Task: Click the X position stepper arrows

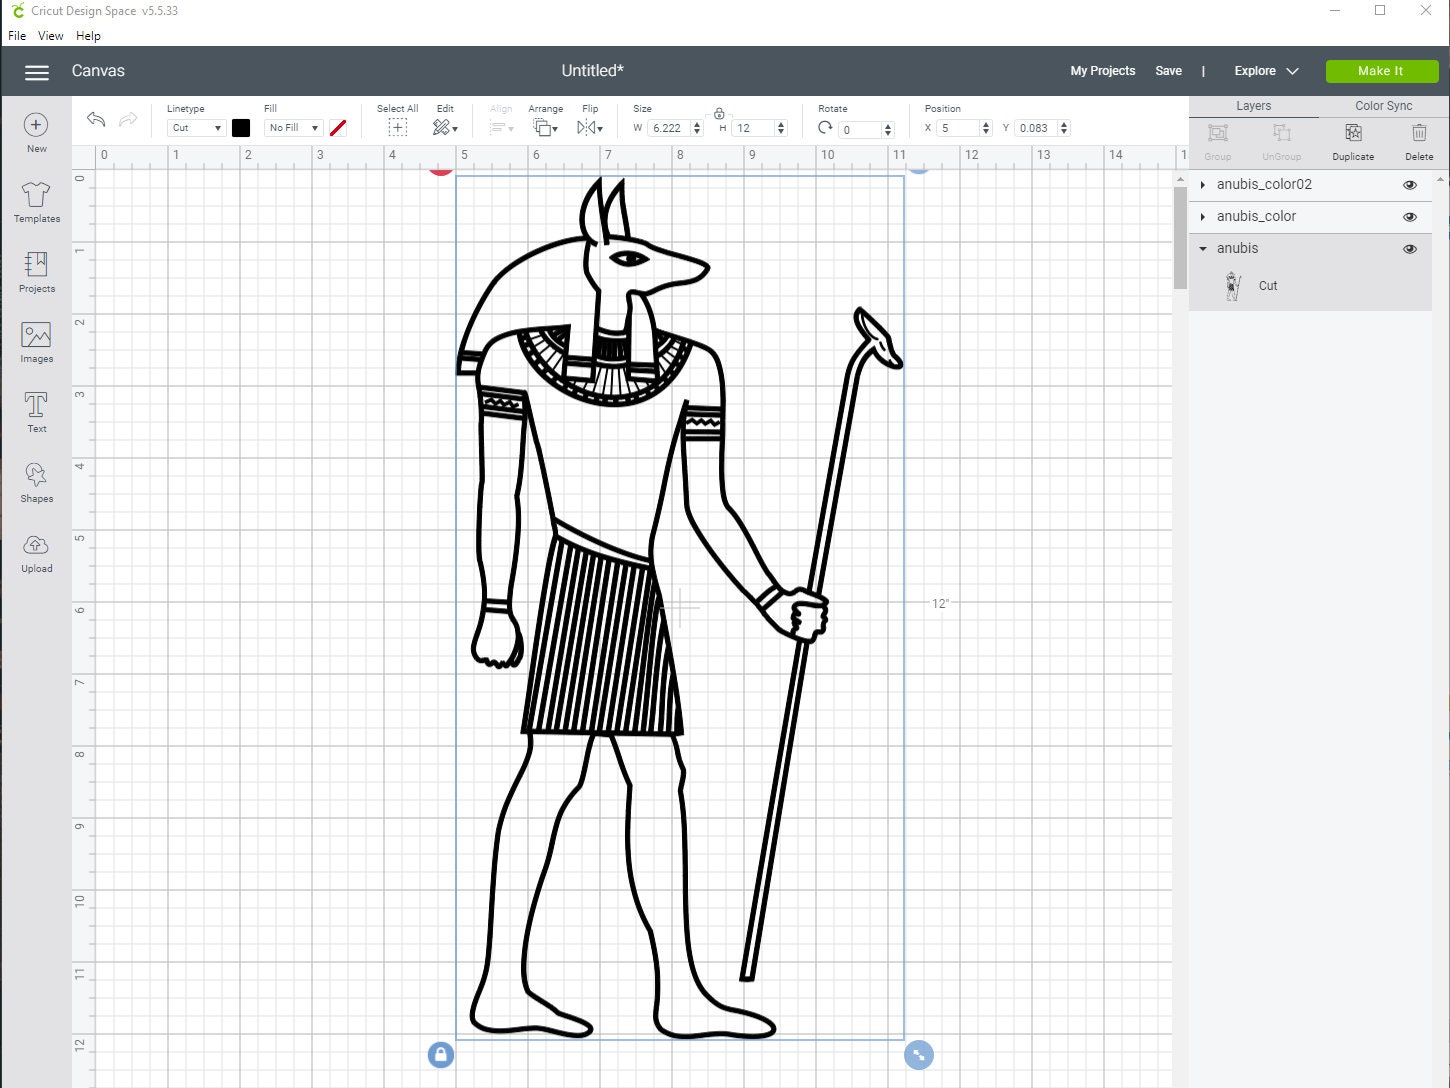Action: [986, 128]
